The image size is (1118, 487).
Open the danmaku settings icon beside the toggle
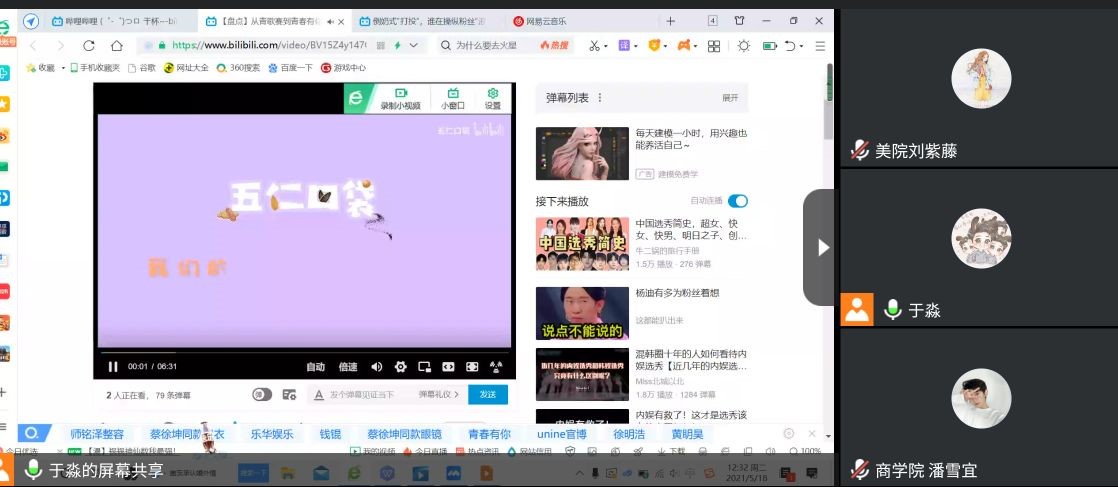coord(289,395)
